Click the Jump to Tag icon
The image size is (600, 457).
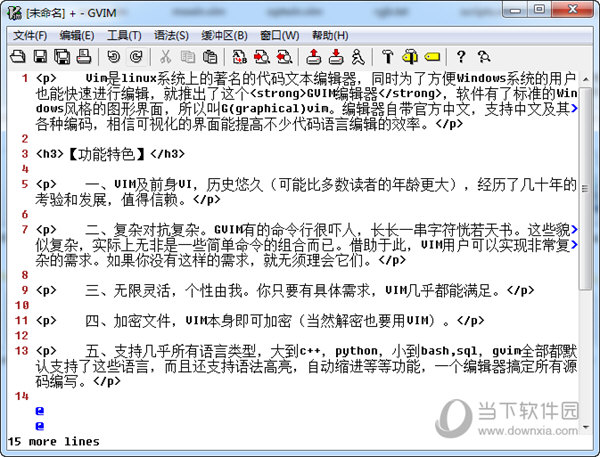[432, 57]
